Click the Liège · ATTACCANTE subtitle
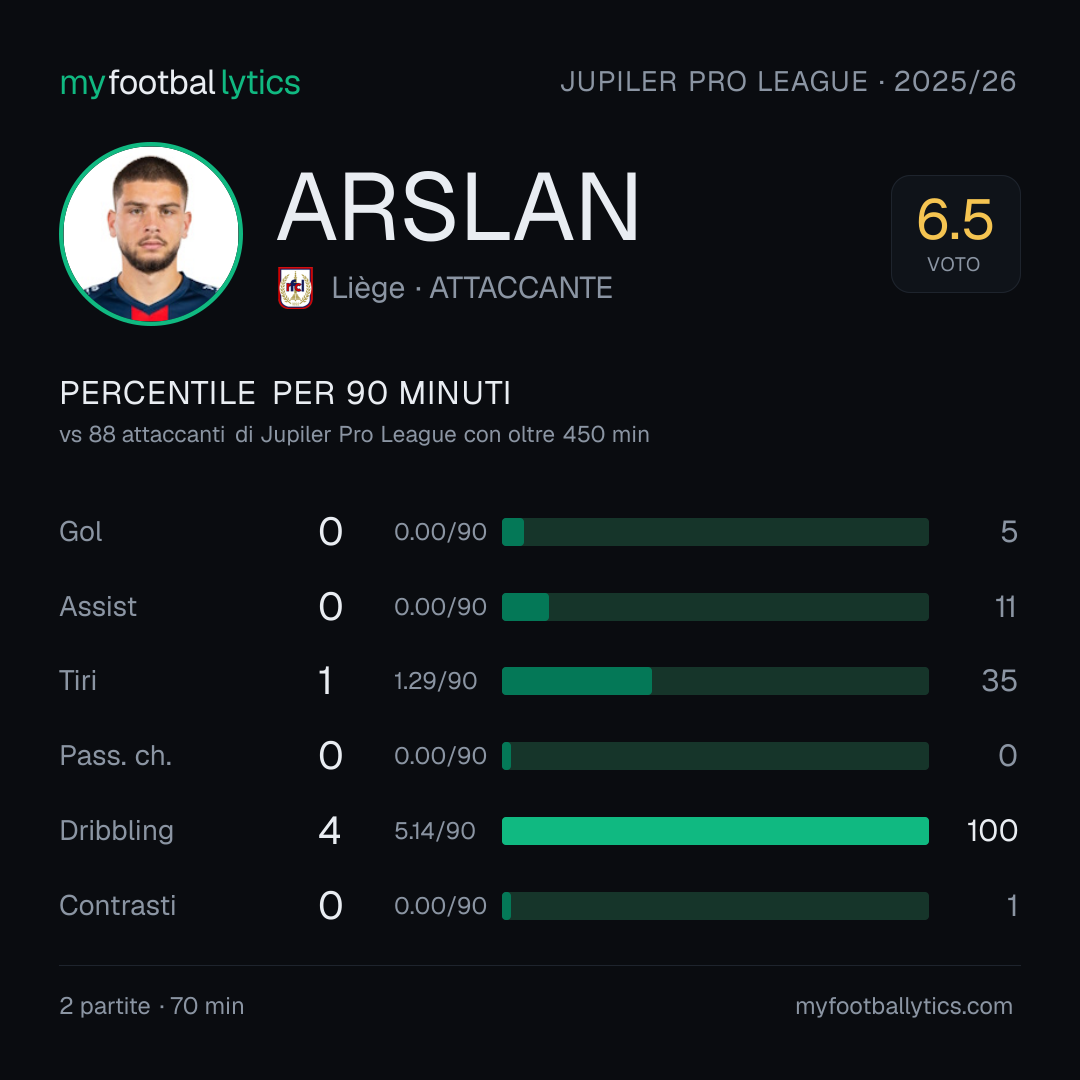 472,288
